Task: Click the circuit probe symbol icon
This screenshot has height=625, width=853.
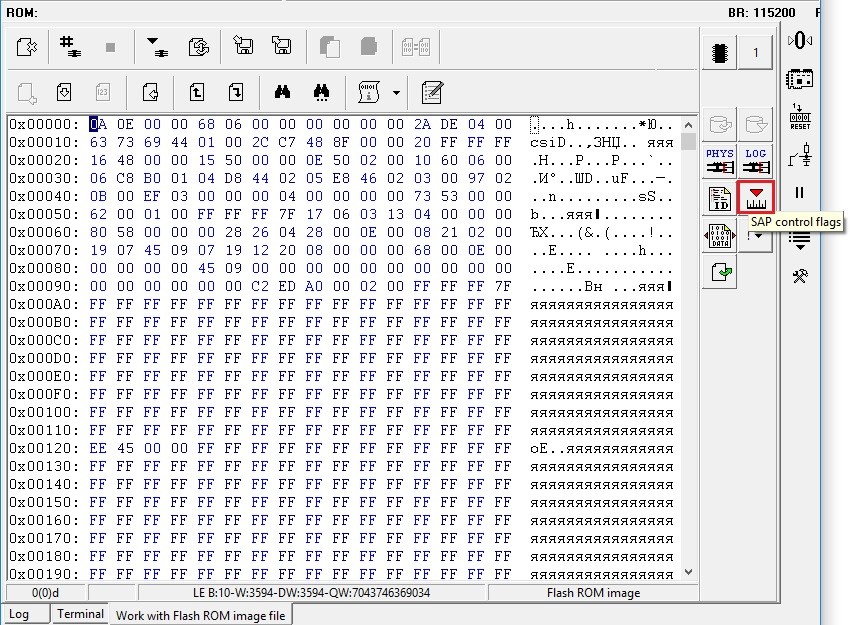Action: 800,155
